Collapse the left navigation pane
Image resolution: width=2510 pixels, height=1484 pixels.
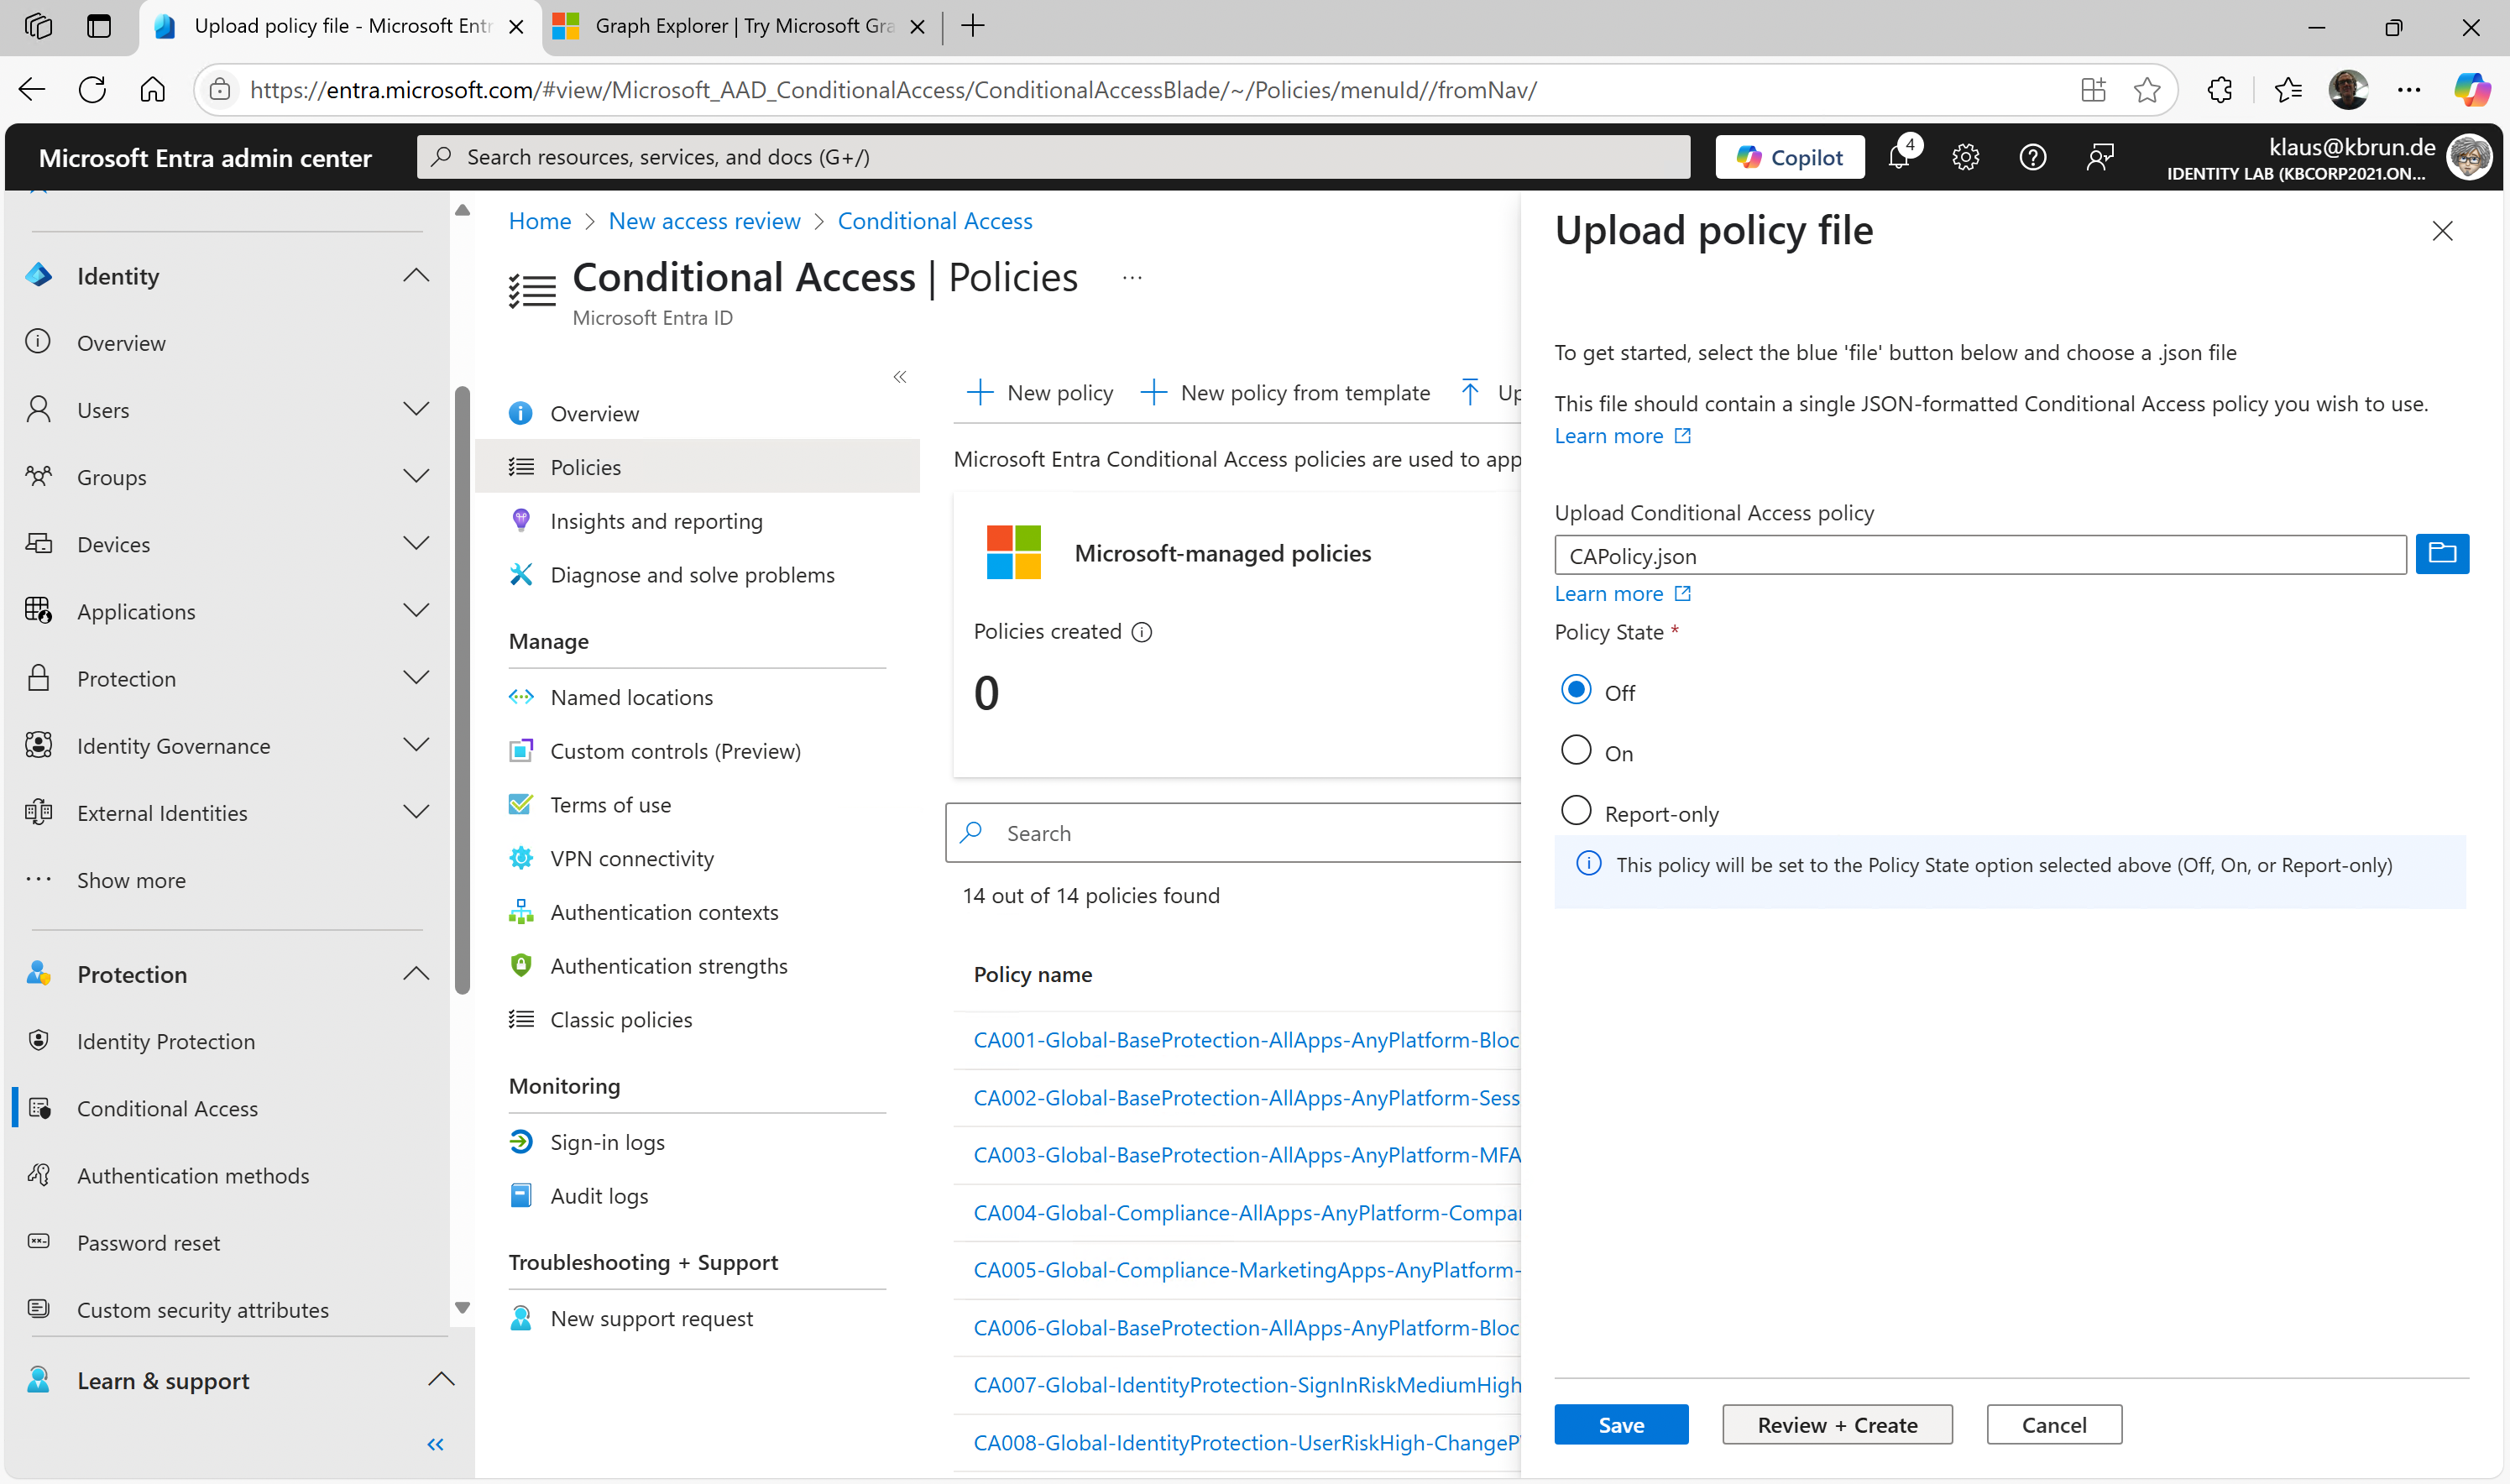[435, 1444]
